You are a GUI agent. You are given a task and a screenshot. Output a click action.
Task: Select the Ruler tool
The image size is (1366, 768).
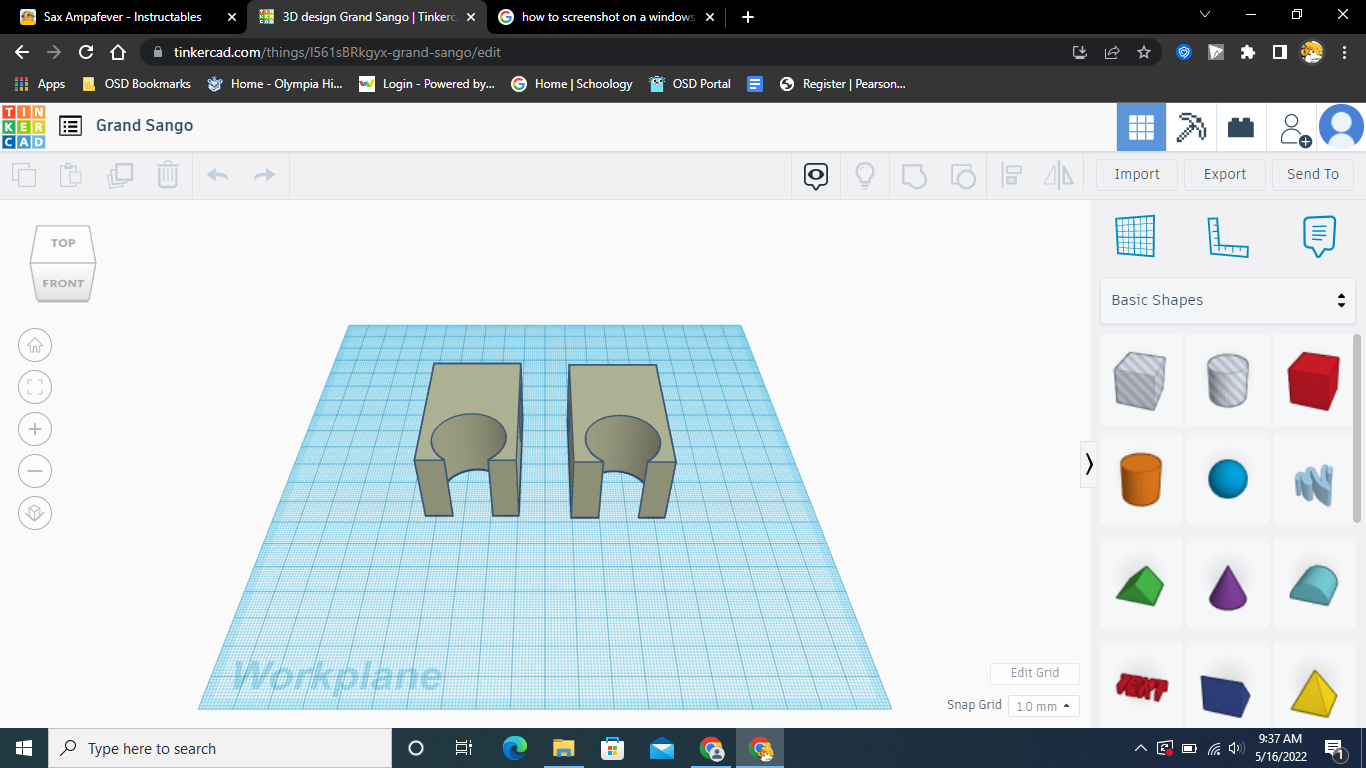click(x=1227, y=236)
